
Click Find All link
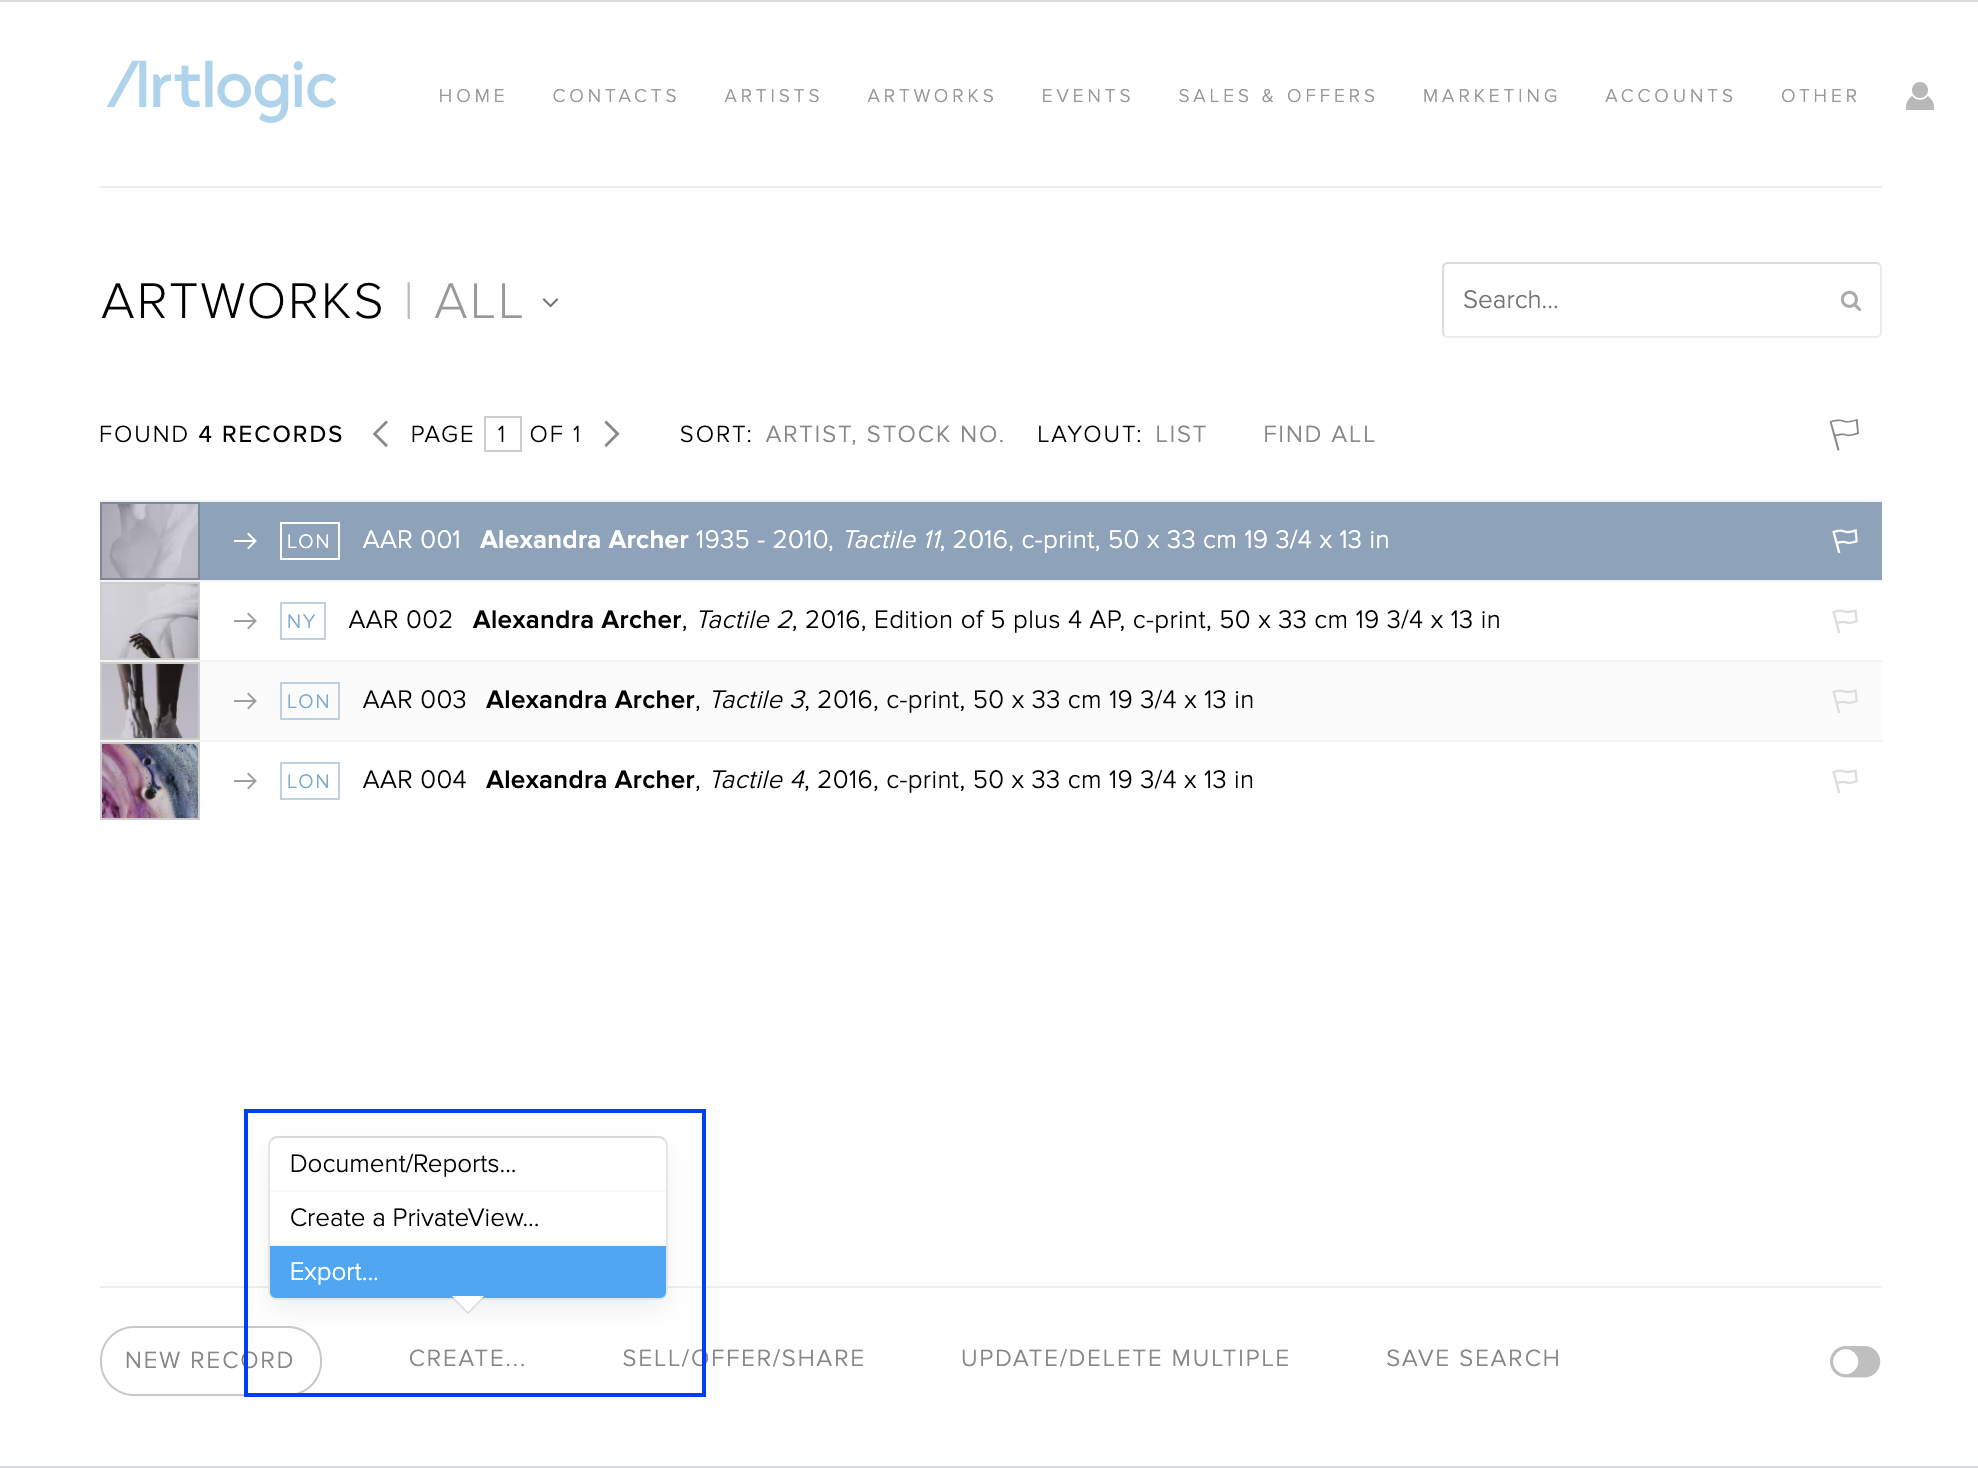point(1319,434)
